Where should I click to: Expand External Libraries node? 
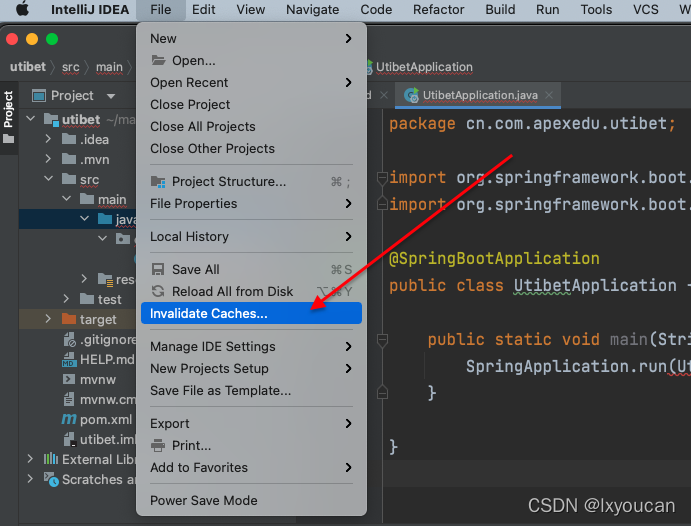point(30,459)
